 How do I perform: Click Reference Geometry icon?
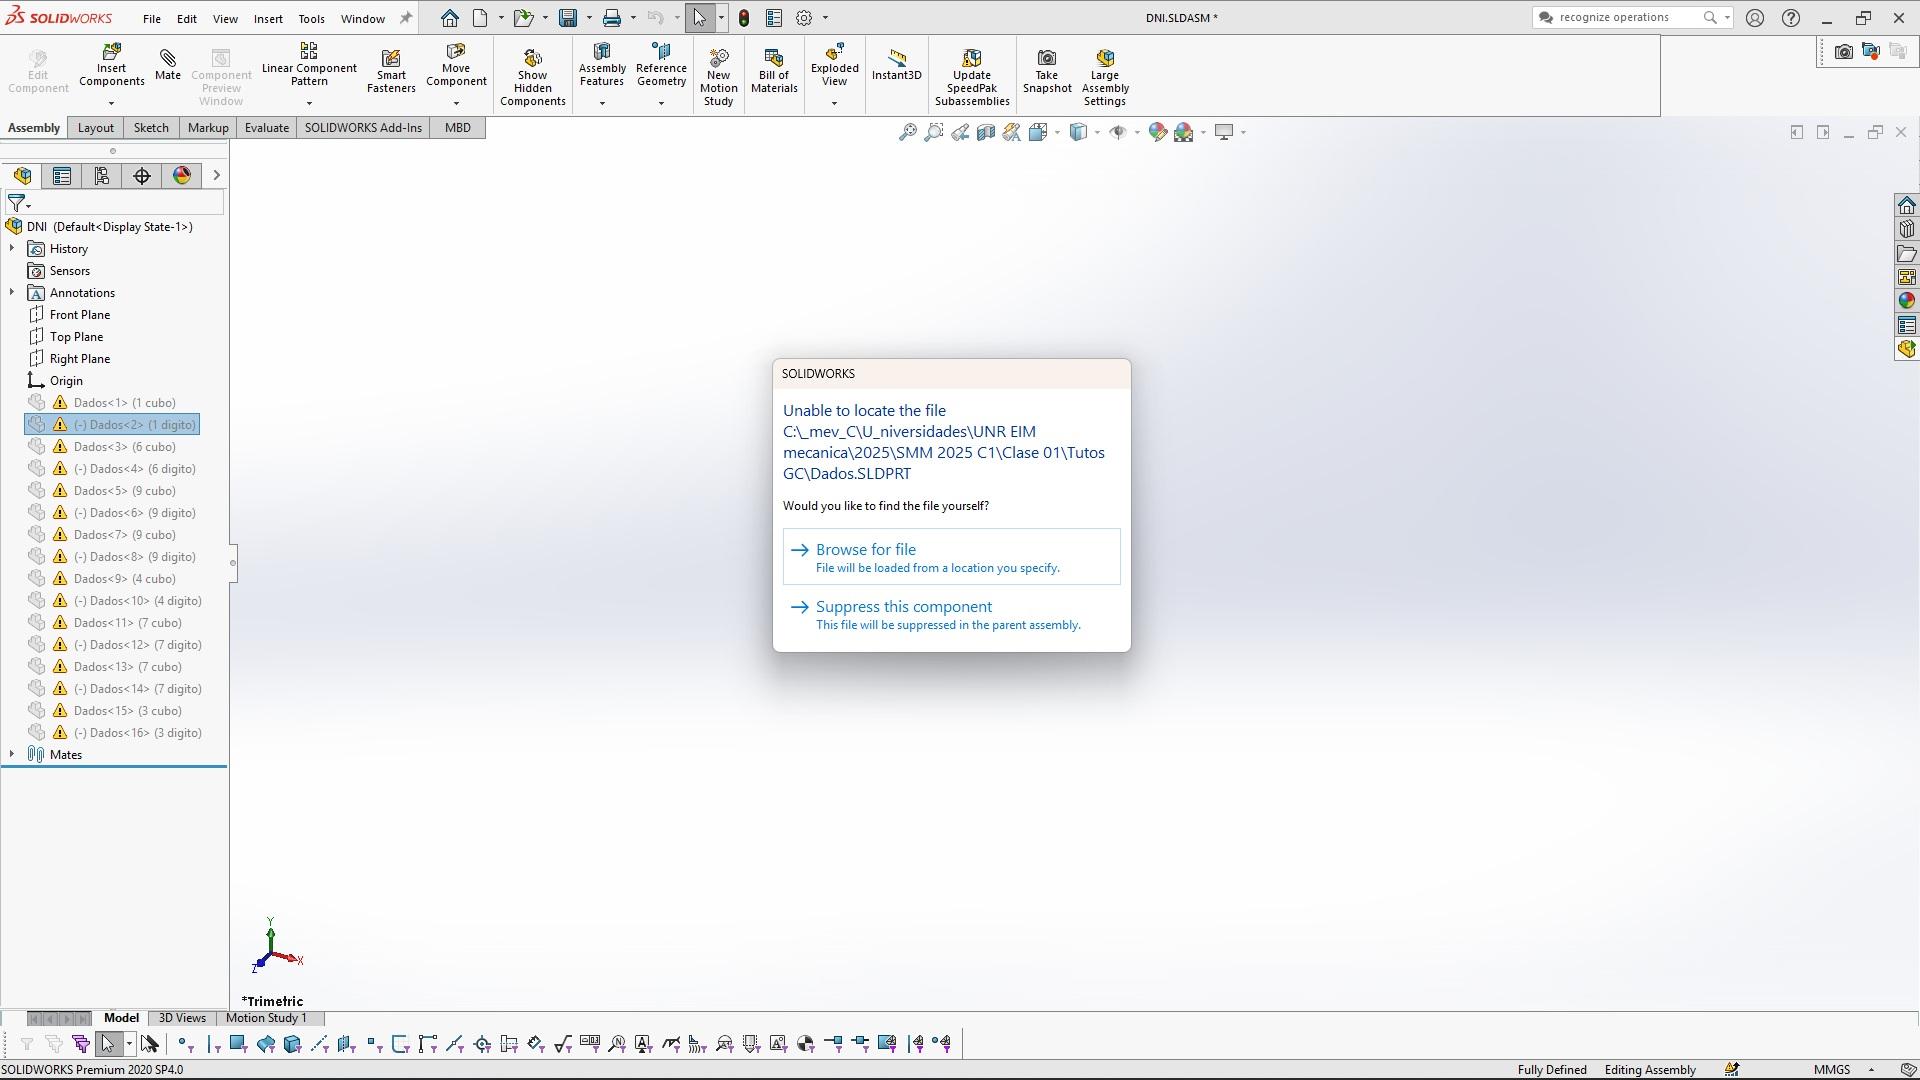pyautogui.click(x=661, y=66)
